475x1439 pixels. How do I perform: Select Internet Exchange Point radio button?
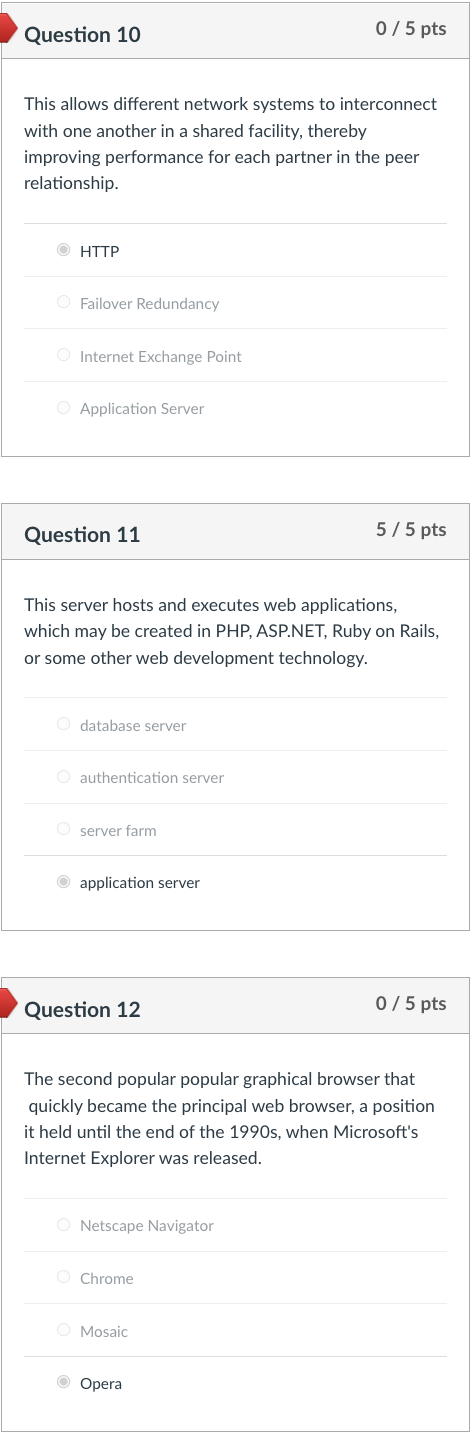[x=64, y=355]
